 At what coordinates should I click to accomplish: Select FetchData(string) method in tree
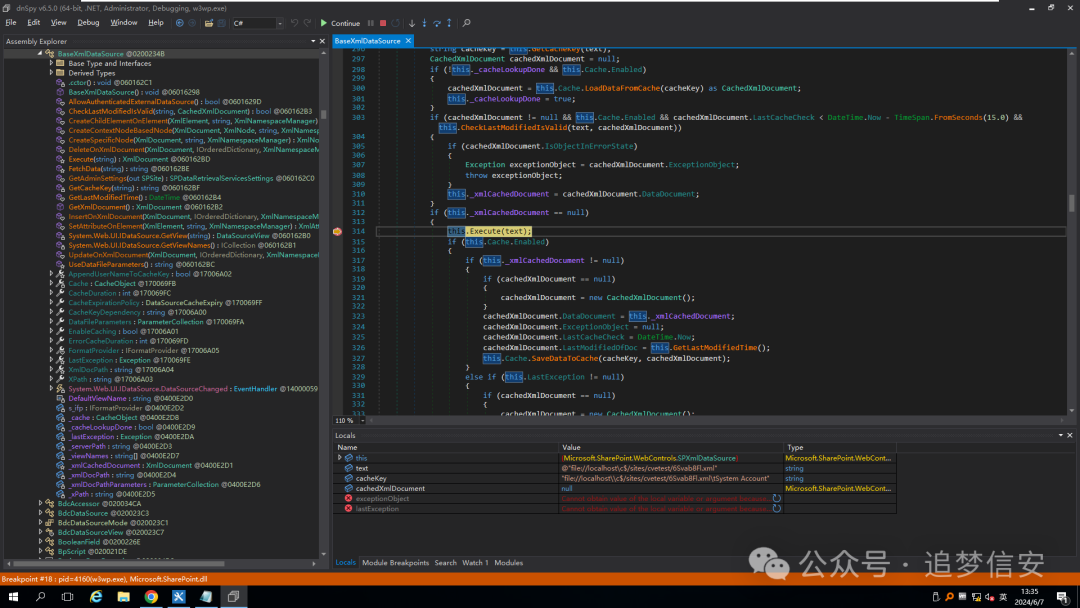[129, 169]
